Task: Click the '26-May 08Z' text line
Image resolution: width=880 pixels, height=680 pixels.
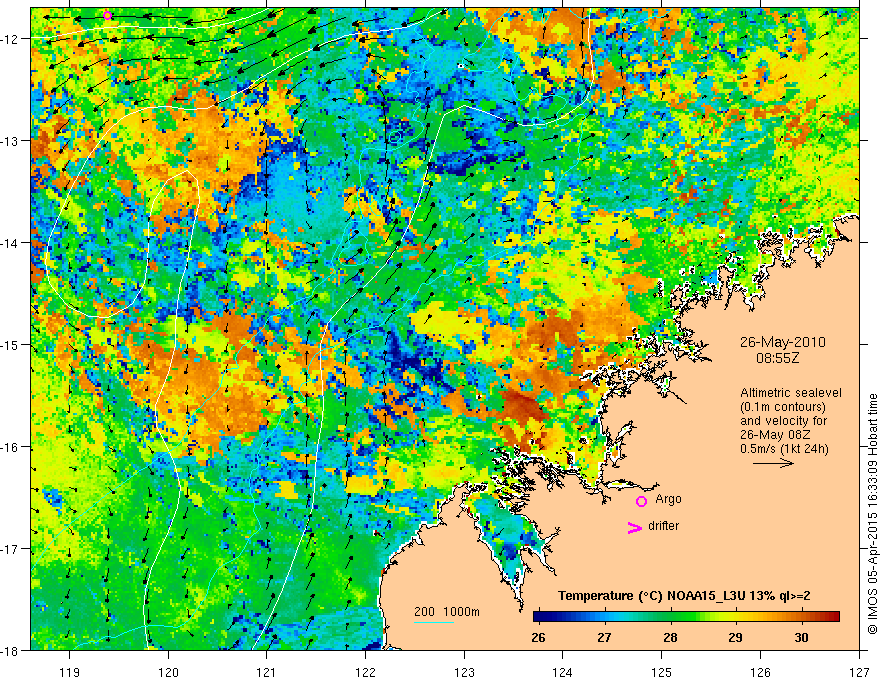Action: click(775, 435)
